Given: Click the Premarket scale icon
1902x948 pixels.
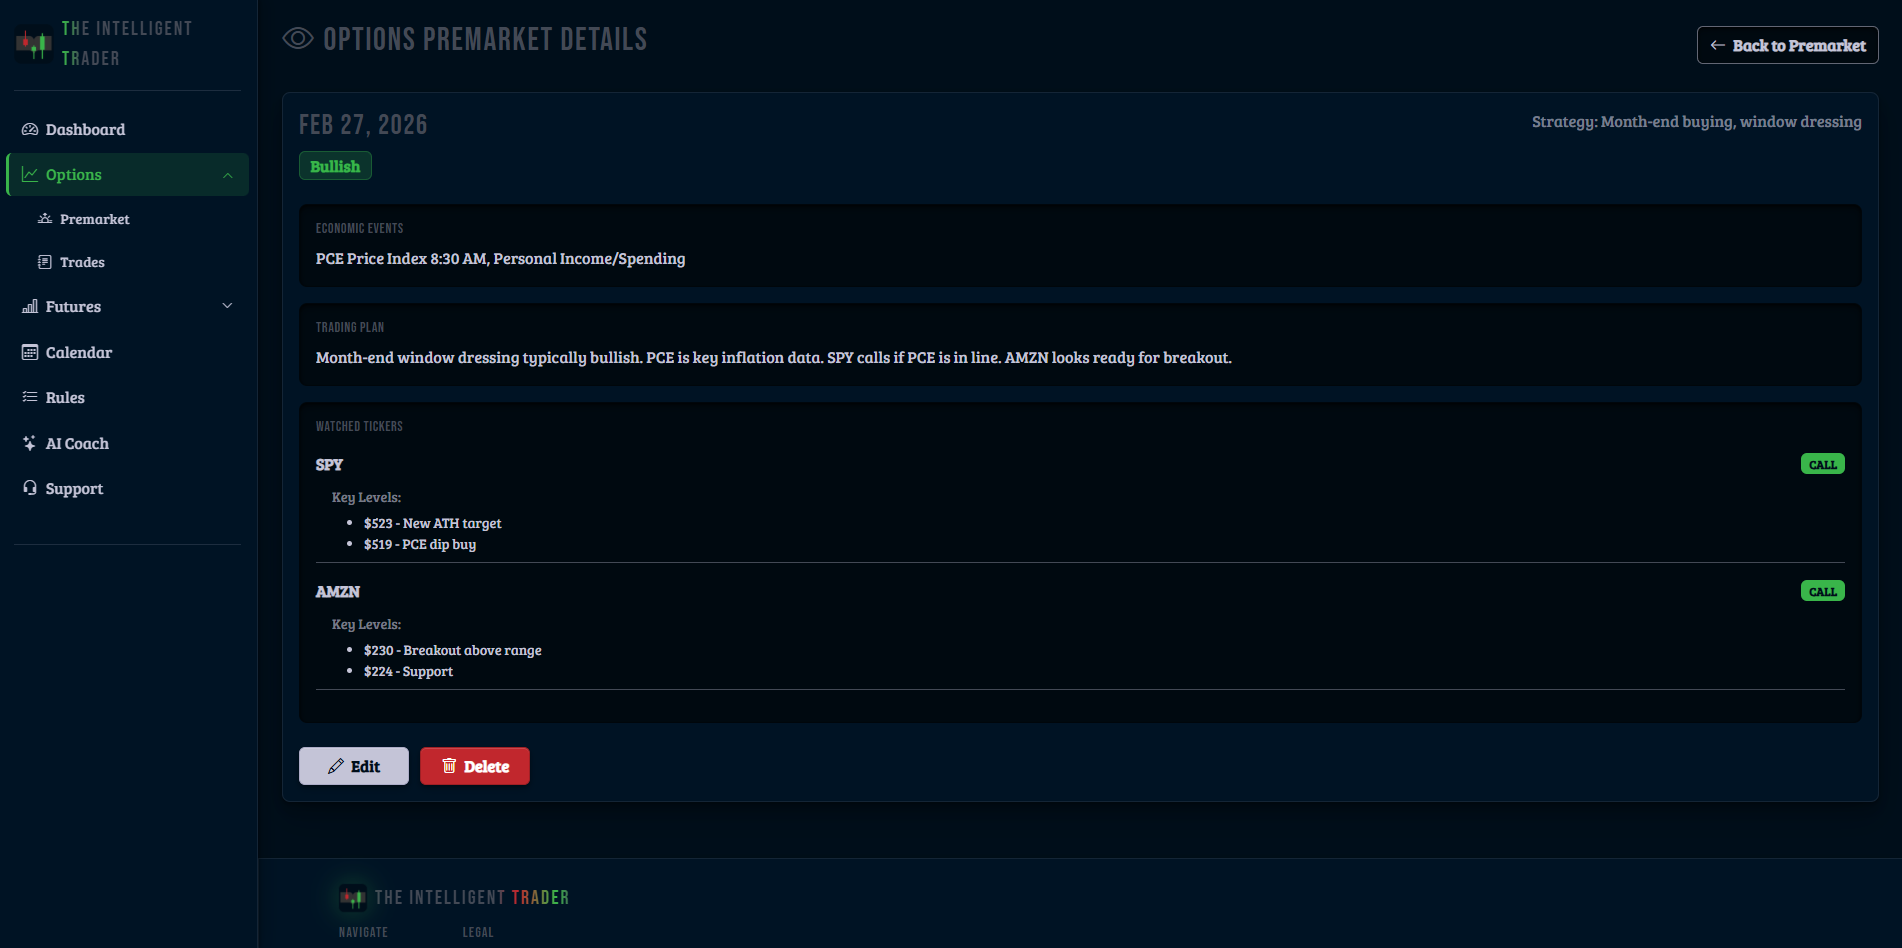Looking at the screenshot, I should point(44,218).
